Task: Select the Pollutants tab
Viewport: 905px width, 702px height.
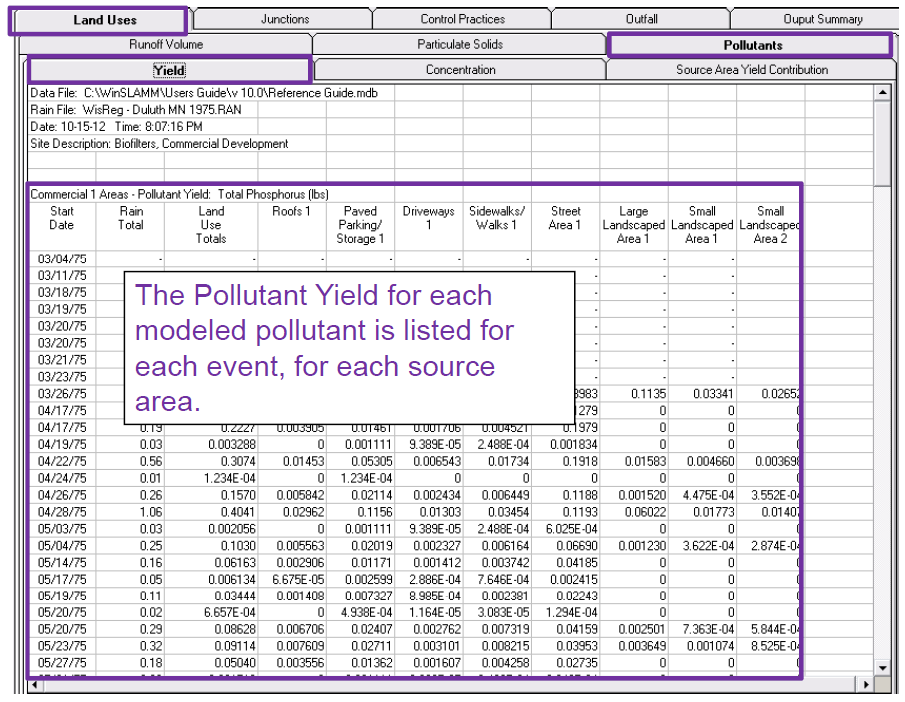Action: click(x=752, y=45)
